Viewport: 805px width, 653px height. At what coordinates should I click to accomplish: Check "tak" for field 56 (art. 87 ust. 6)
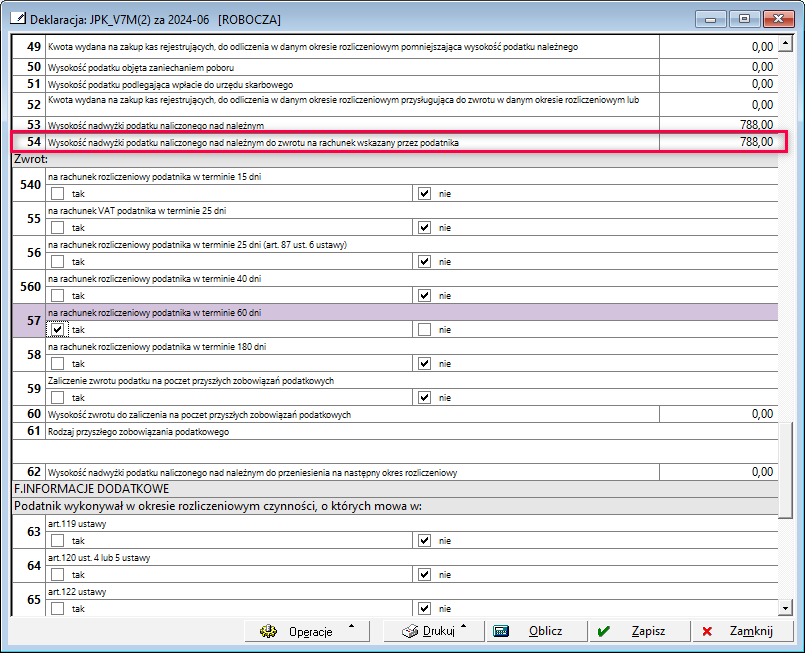pos(58,262)
